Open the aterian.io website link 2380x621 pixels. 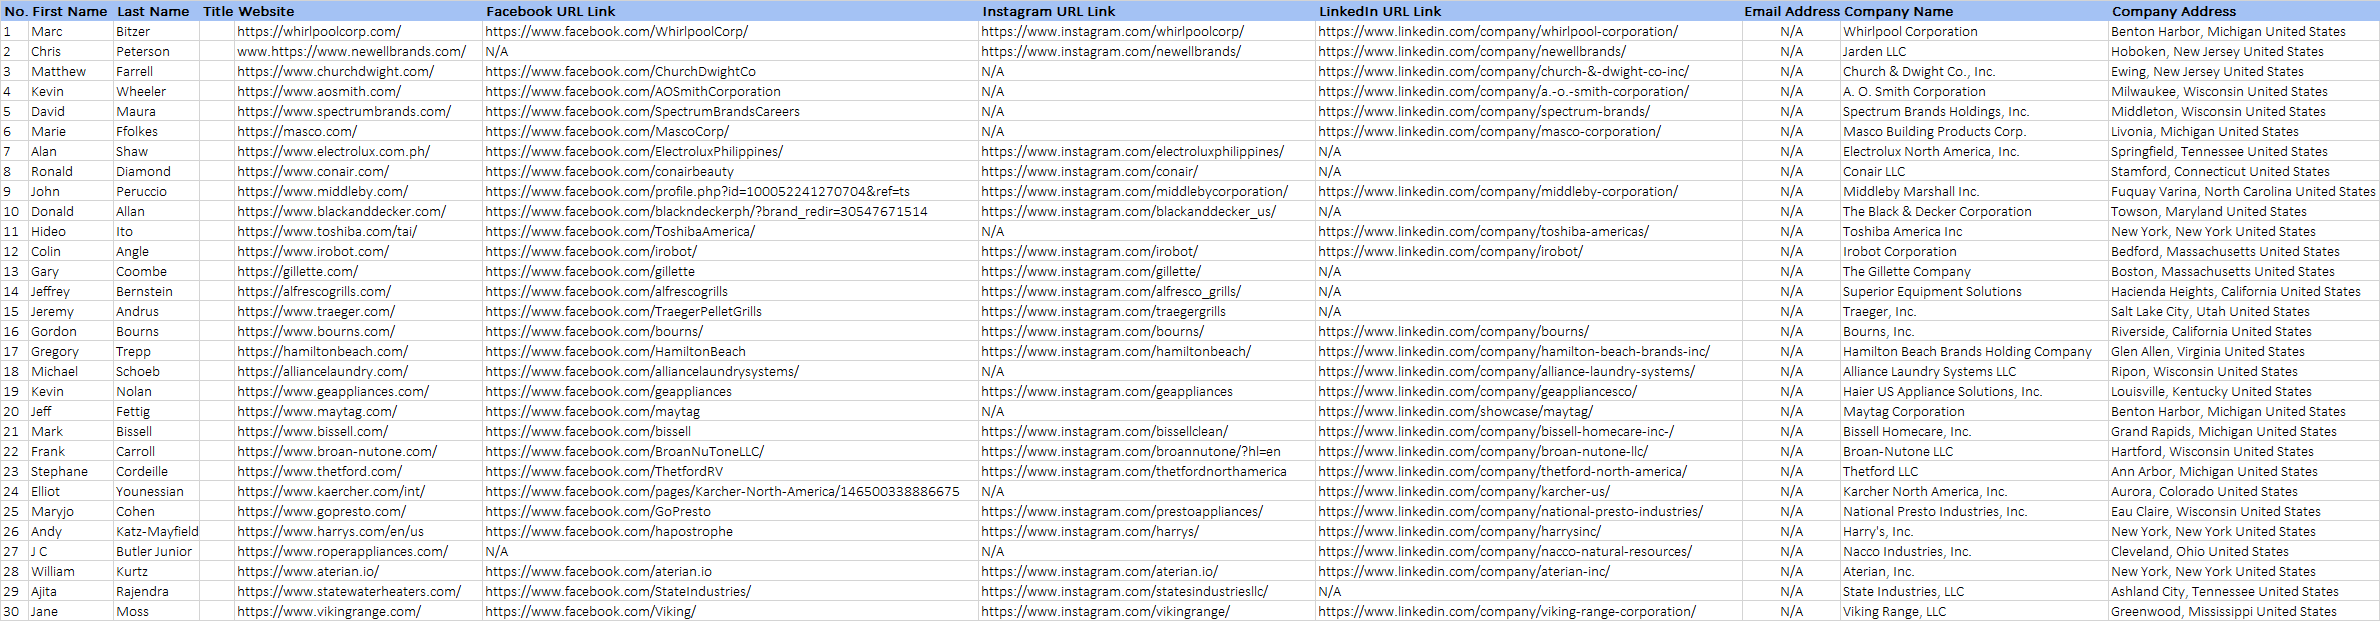pos(308,571)
